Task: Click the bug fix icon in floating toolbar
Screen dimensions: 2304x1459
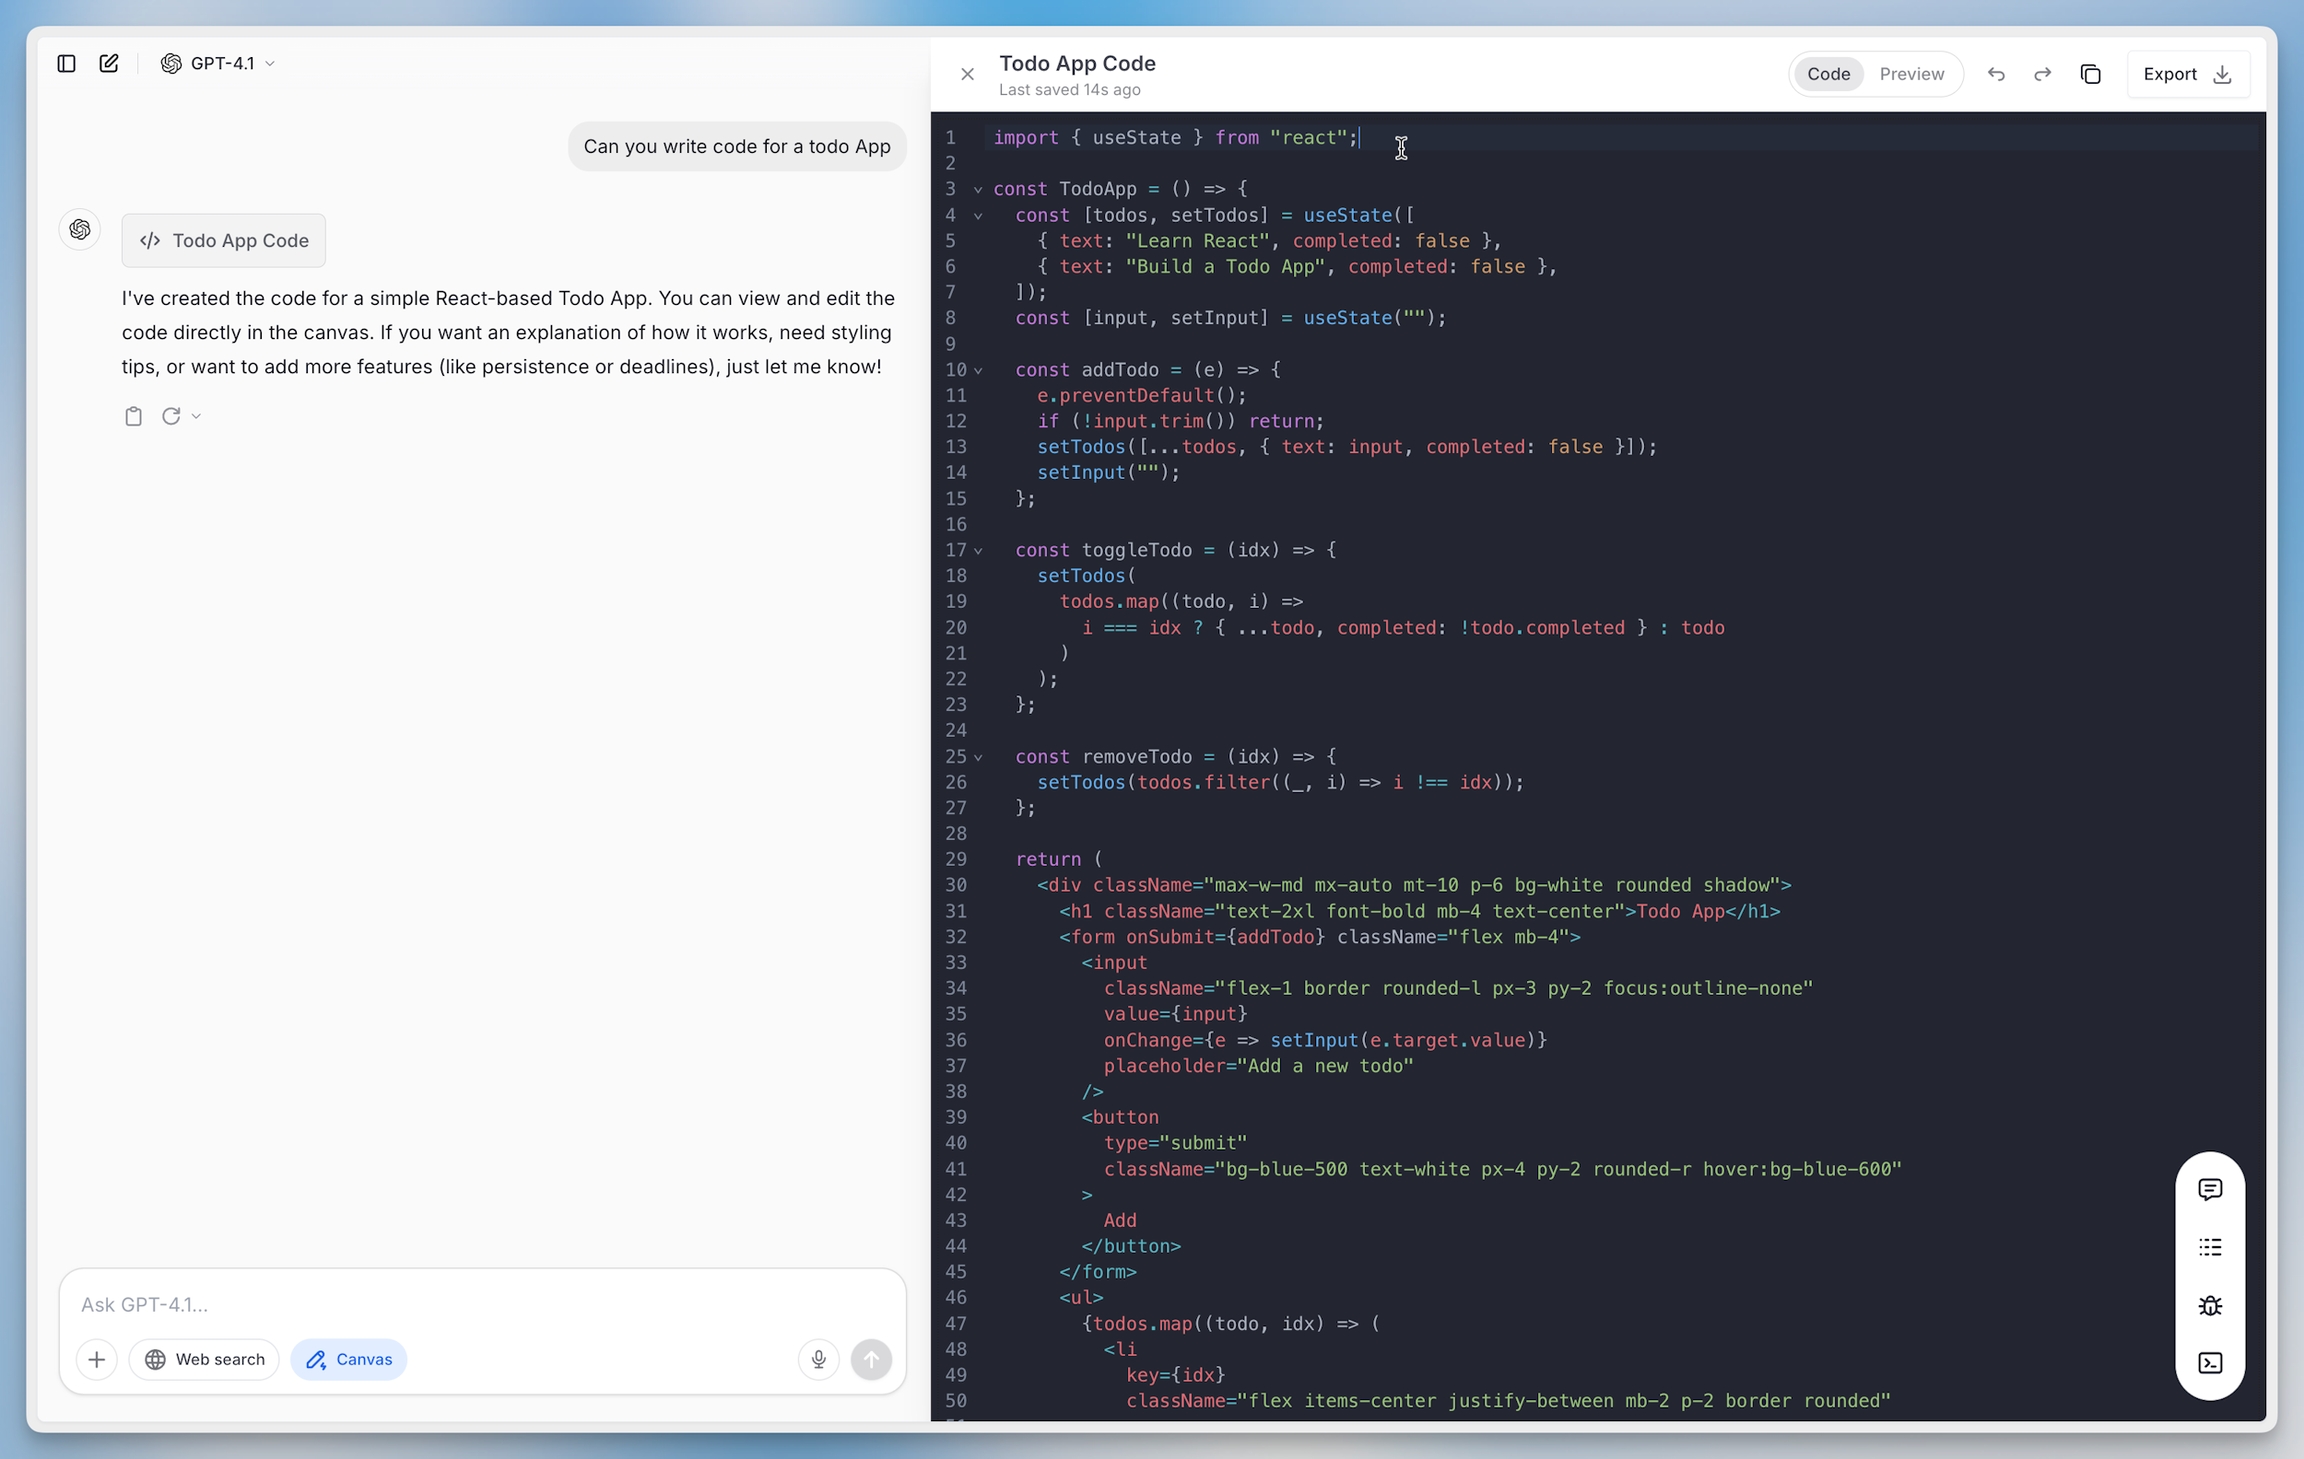Action: pos(2210,1305)
